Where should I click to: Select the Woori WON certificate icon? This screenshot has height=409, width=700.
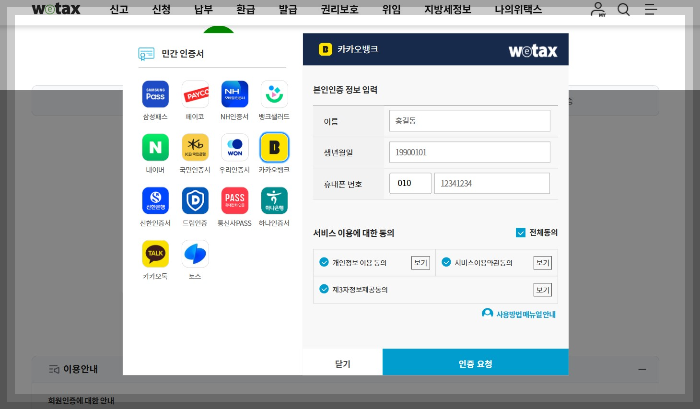click(x=235, y=147)
